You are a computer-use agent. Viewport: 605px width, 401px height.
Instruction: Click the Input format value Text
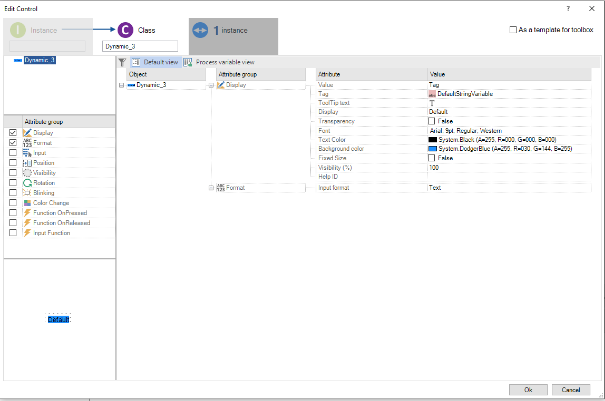click(435, 188)
